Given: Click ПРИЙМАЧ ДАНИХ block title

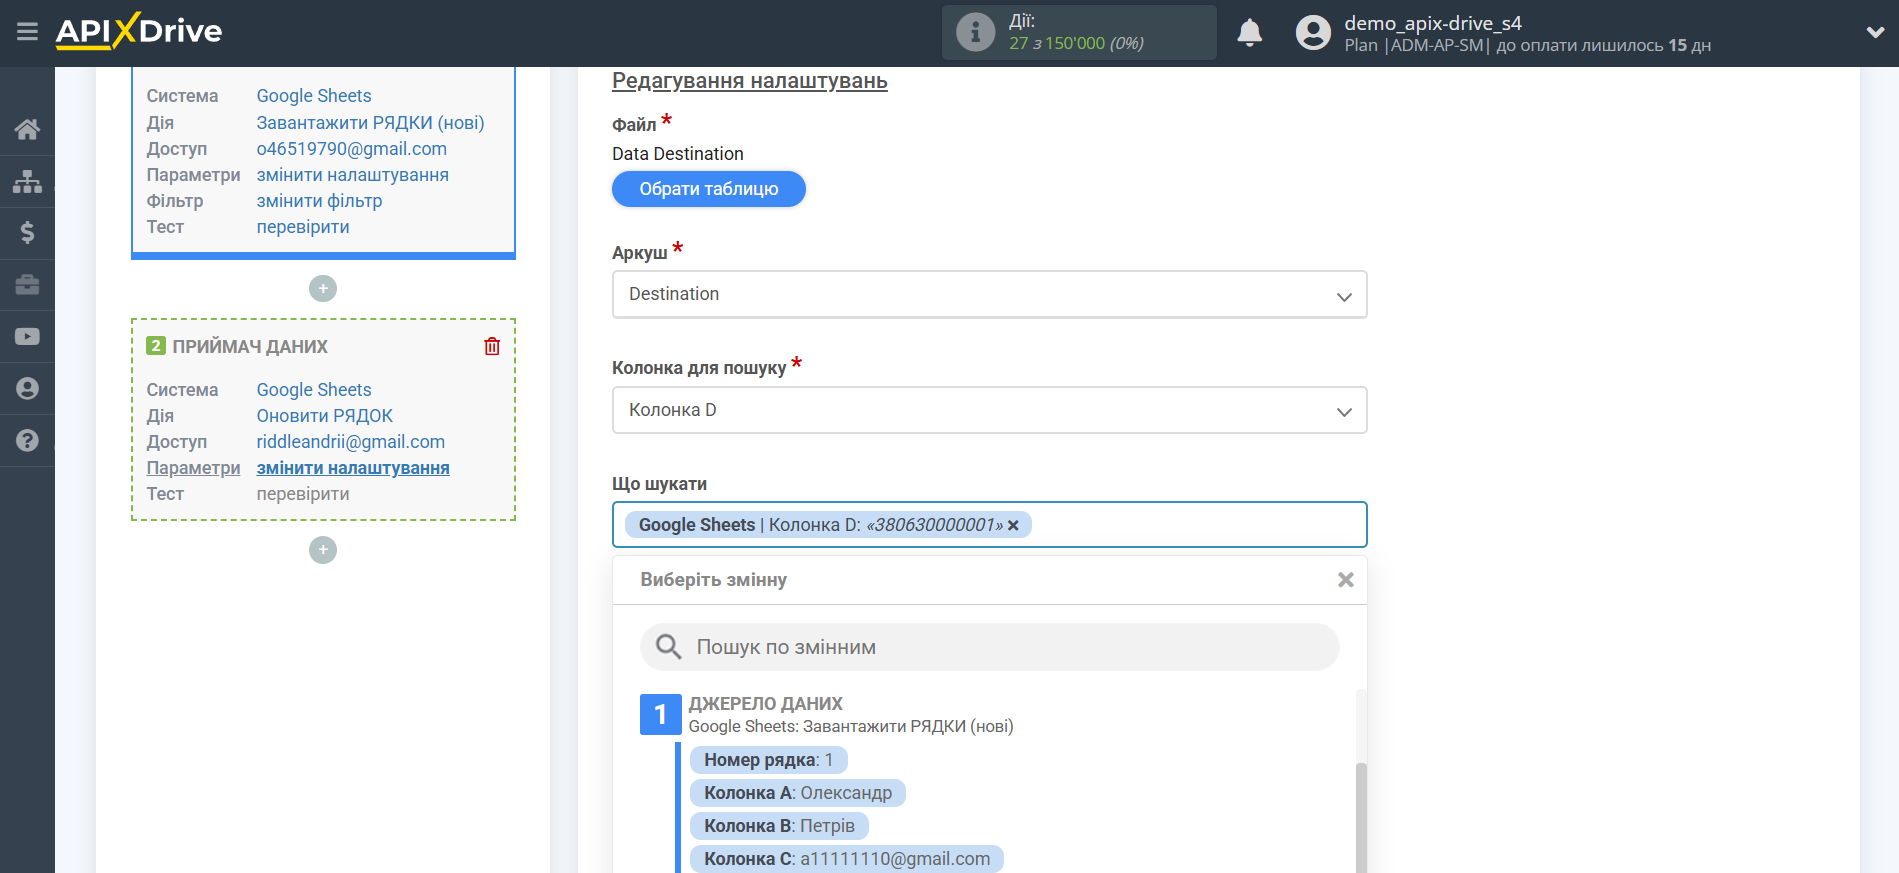Looking at the screenshot, I should click(250, 347).
